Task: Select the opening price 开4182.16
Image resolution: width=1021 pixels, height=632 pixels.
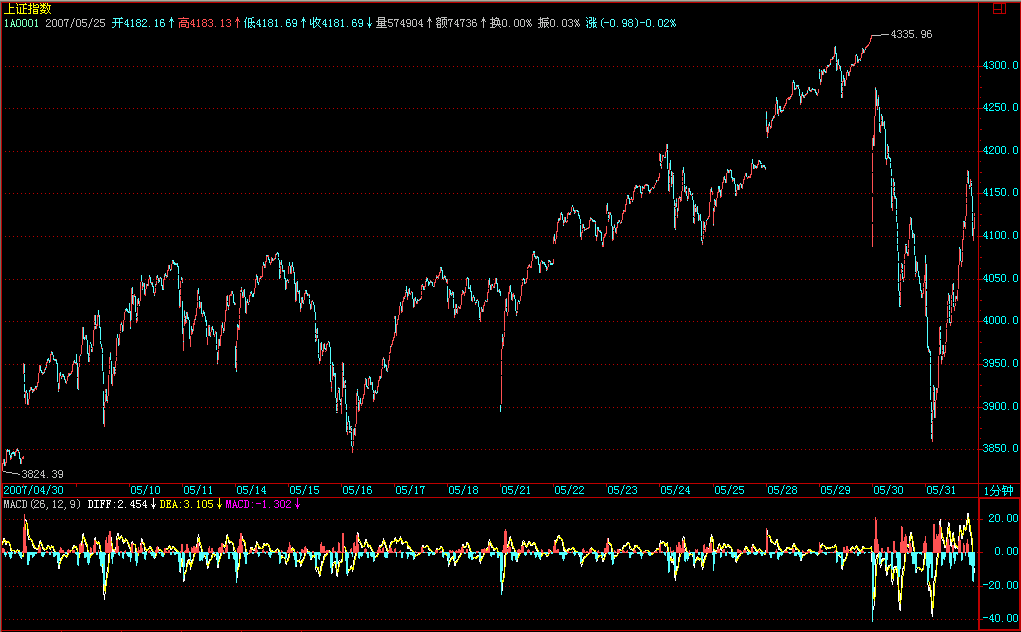Action: point(141,21)
